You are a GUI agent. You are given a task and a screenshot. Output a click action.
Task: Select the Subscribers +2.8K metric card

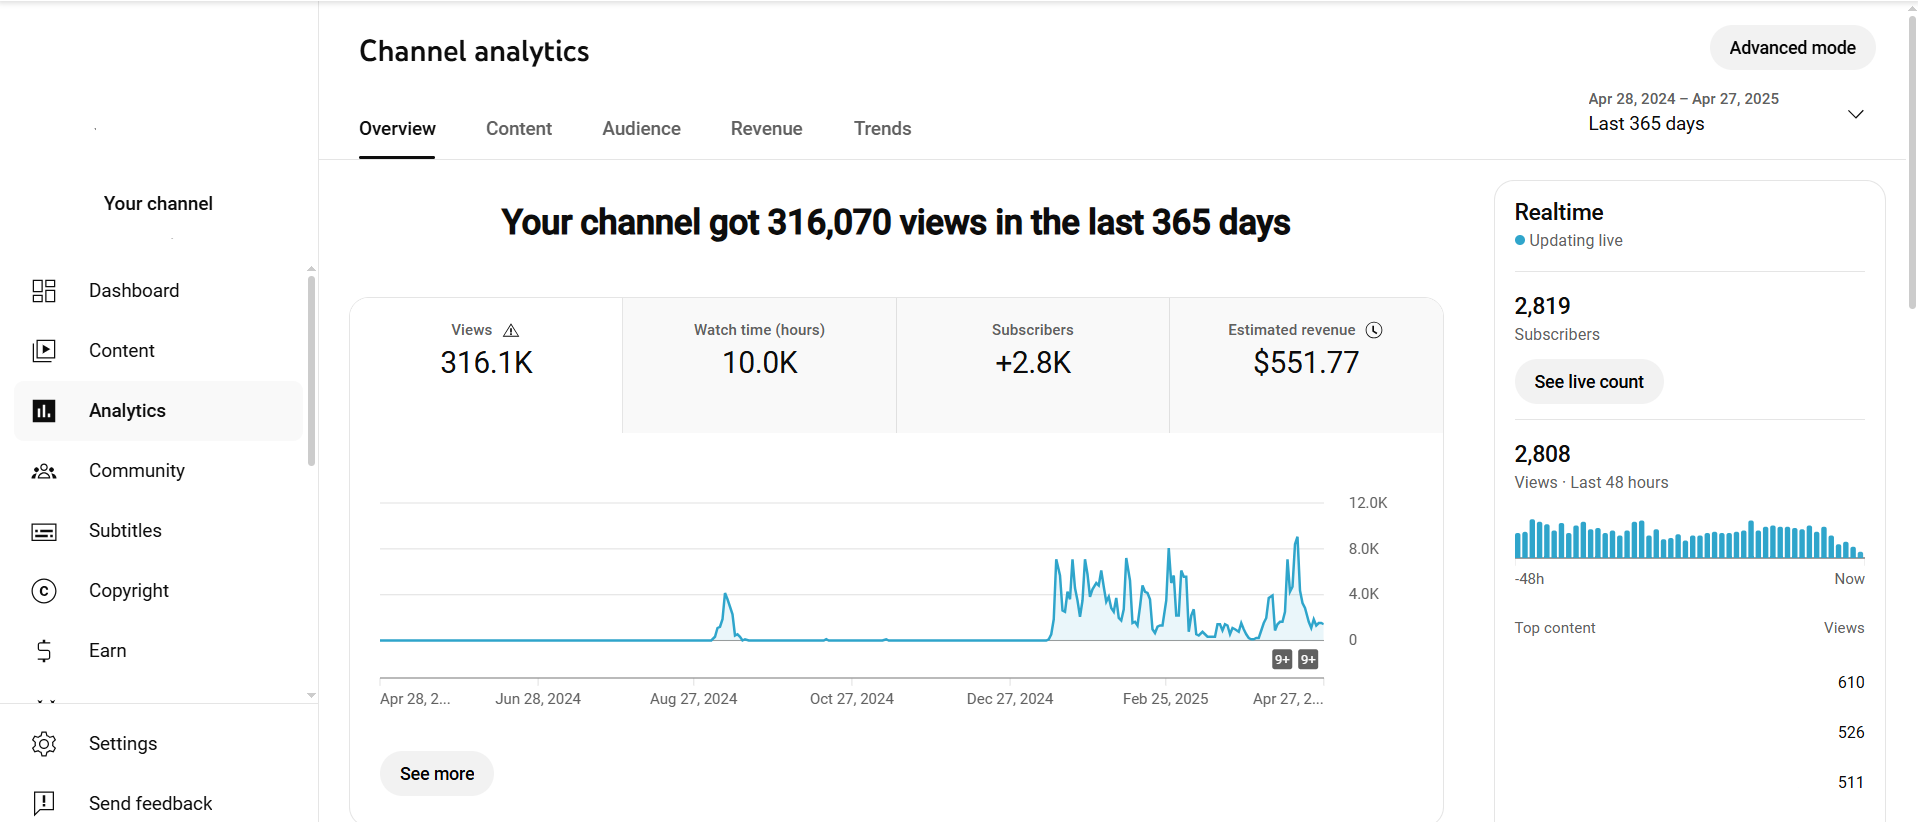click(x=1033, y=365)
